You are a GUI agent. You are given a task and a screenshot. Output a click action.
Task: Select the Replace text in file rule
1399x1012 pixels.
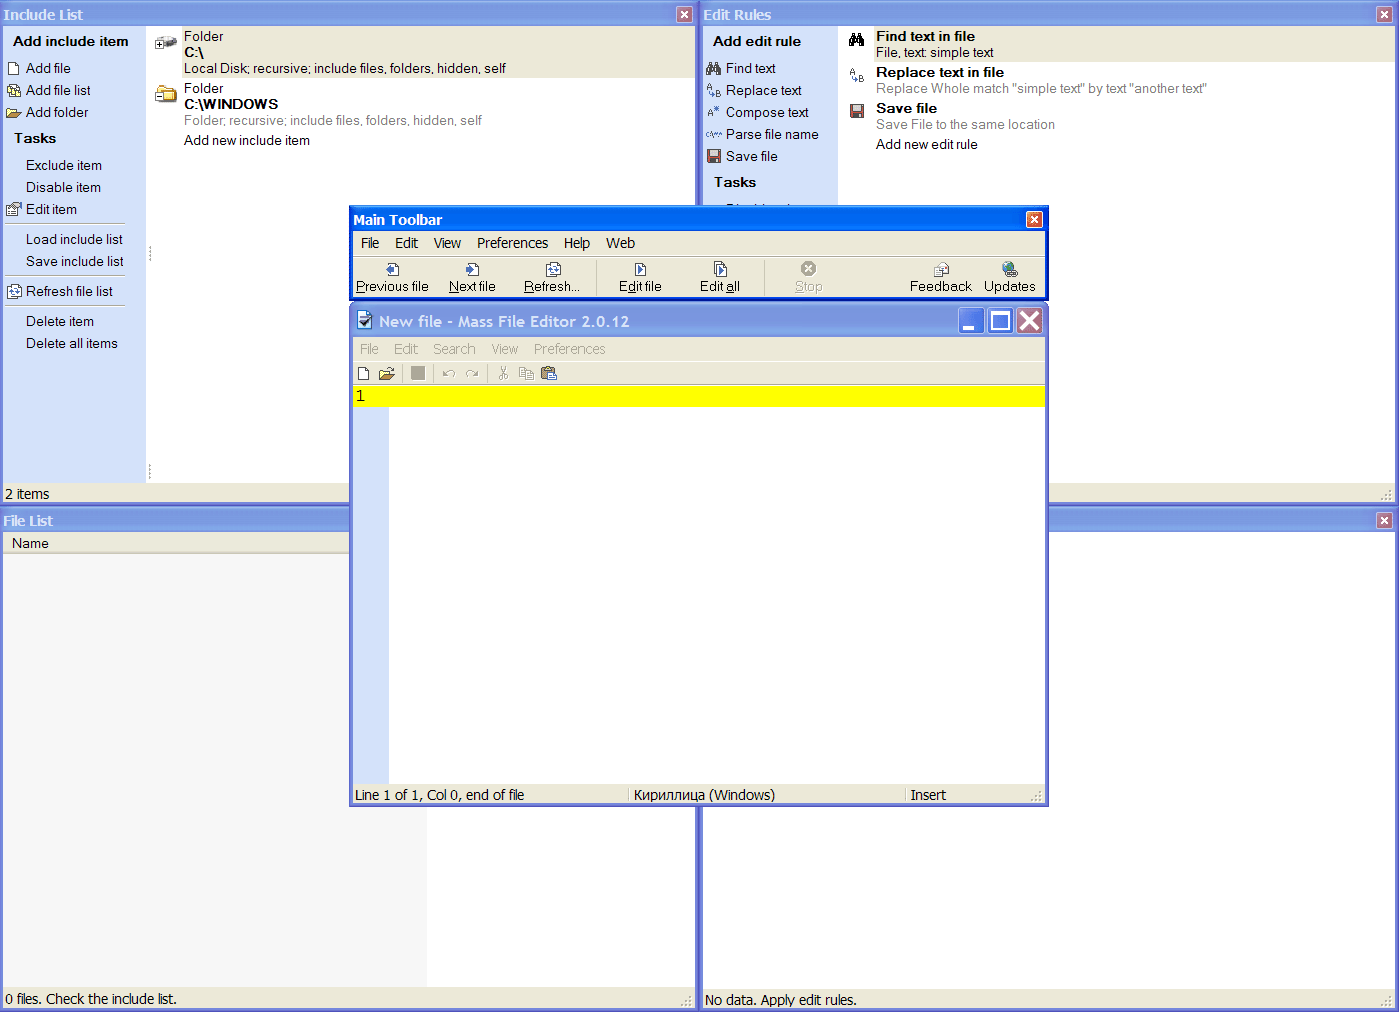coord(1118,80)
